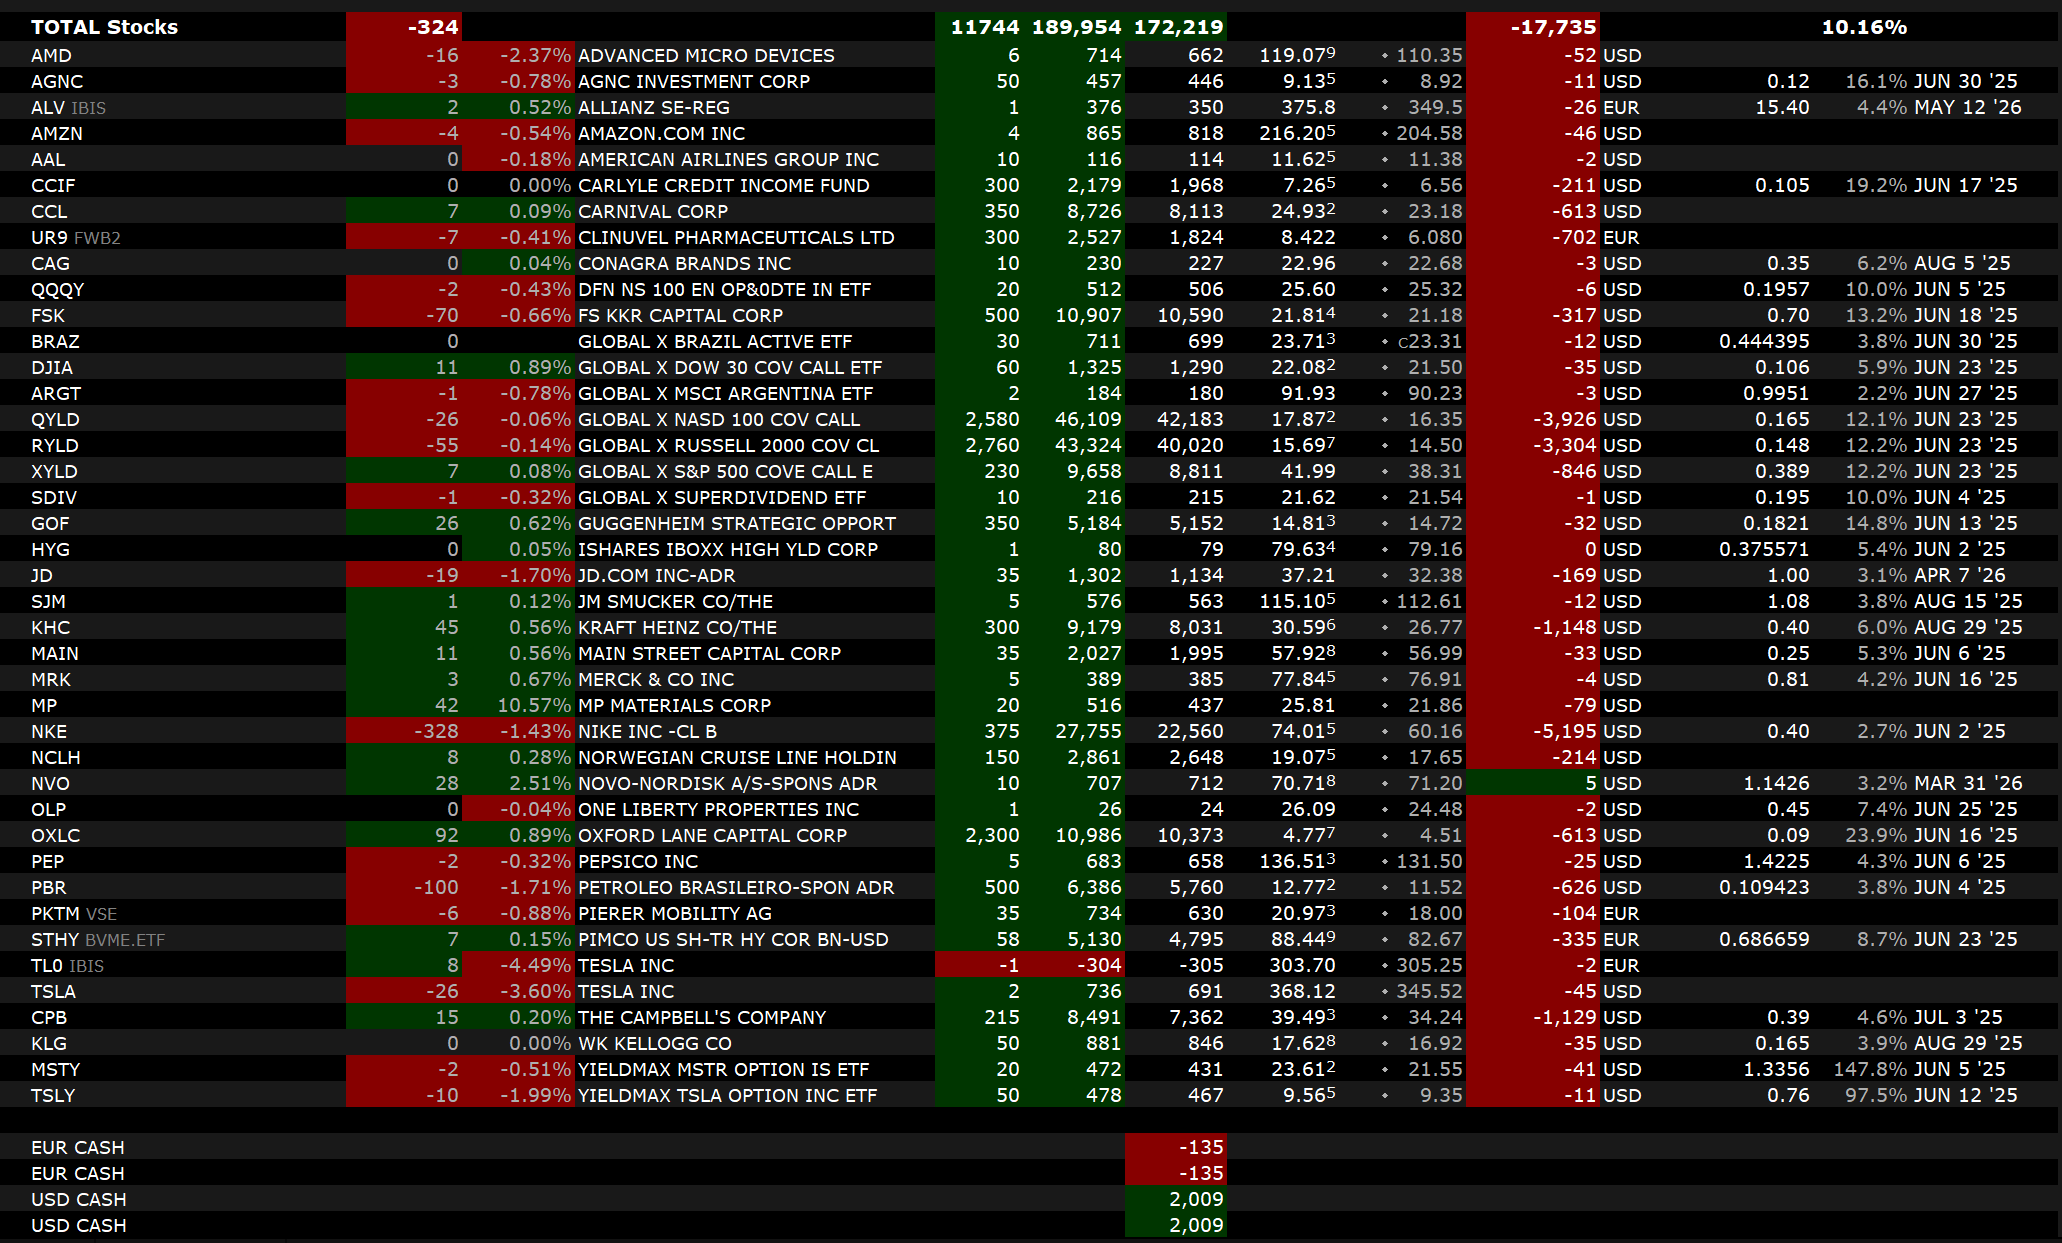Click GUGGENHEIM STRATEGIC OPPORT name
Image resolution: width=2062 pixels, height=1243 pixels.
737,523
